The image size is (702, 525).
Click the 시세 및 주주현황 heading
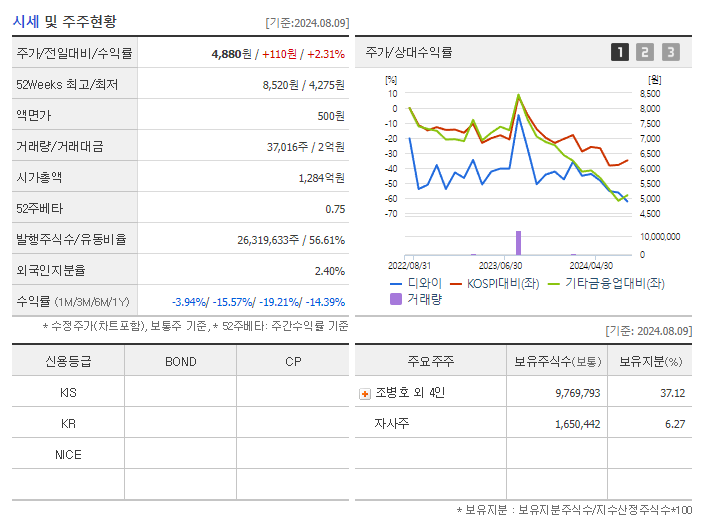pyautogui.click(x=64, y=21)
